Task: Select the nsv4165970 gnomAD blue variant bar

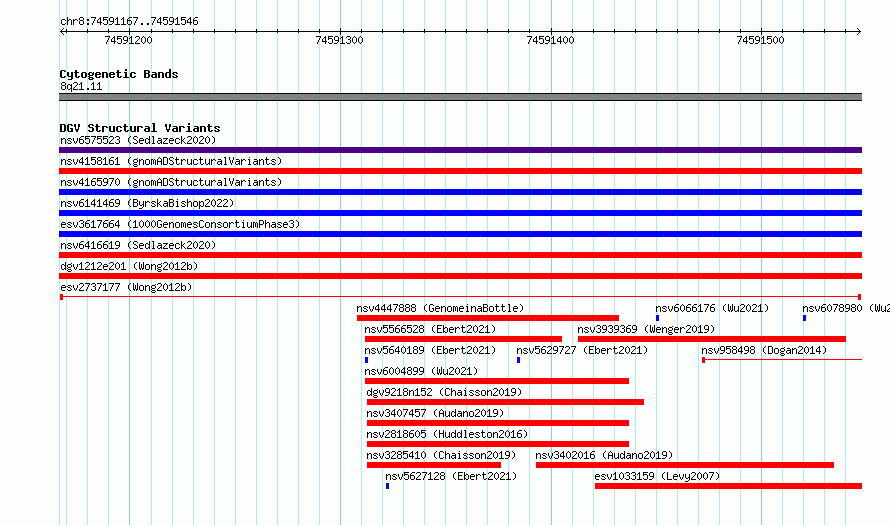Action: 460,192
